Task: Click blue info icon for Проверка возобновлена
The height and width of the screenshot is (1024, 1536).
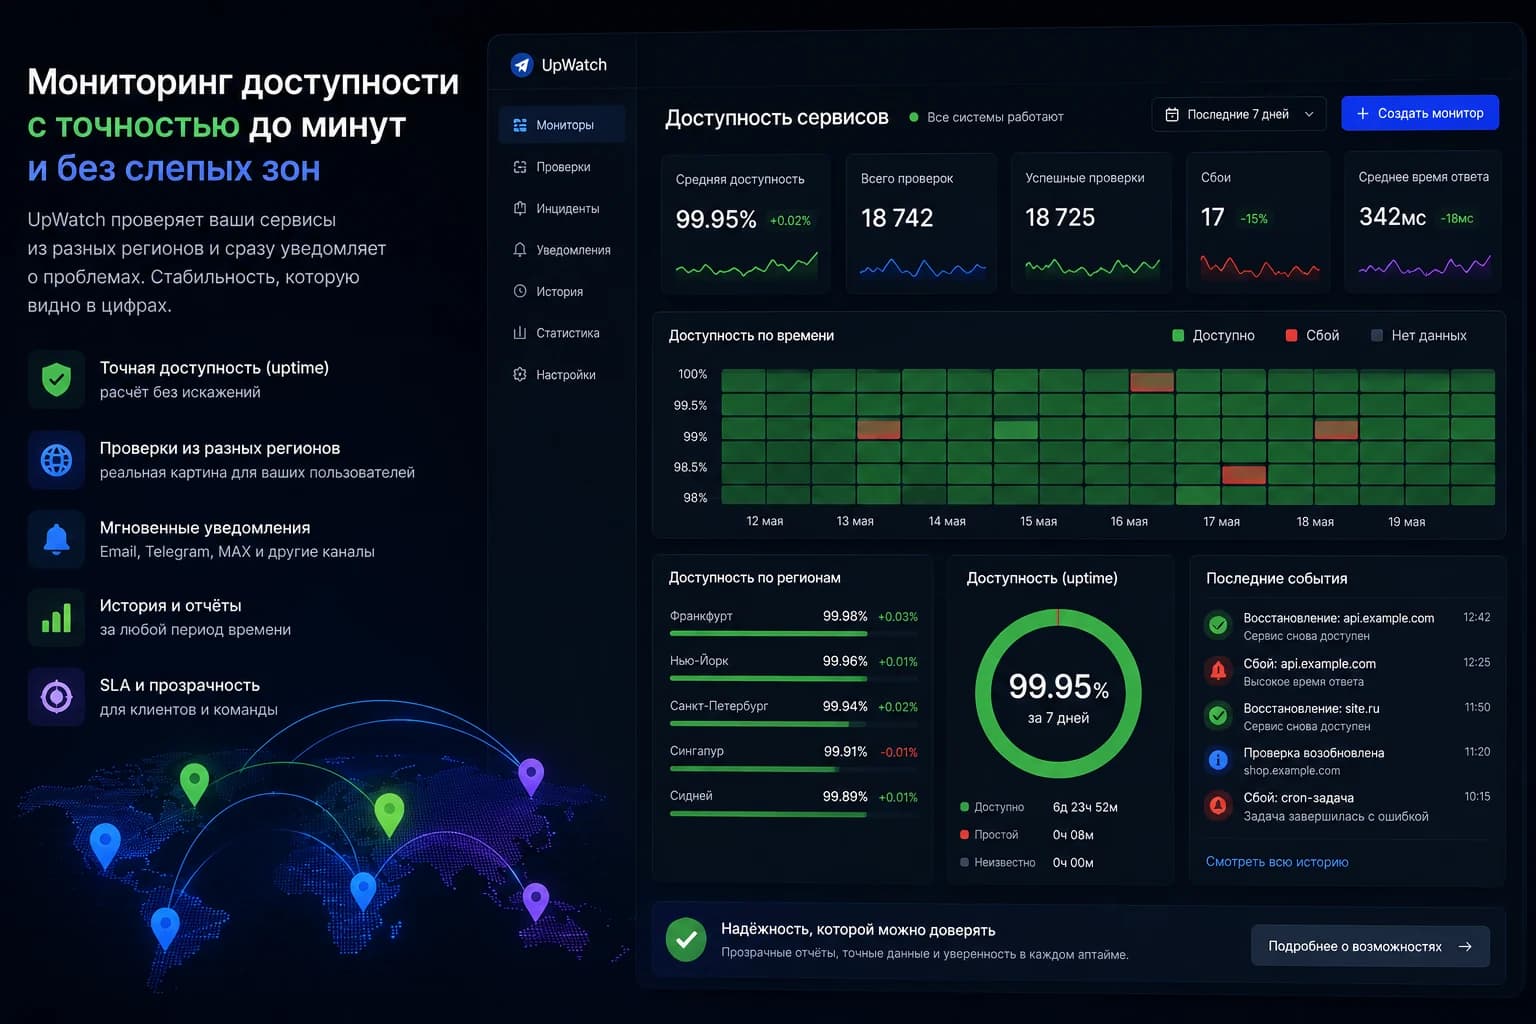Action: pos(1218,760)
